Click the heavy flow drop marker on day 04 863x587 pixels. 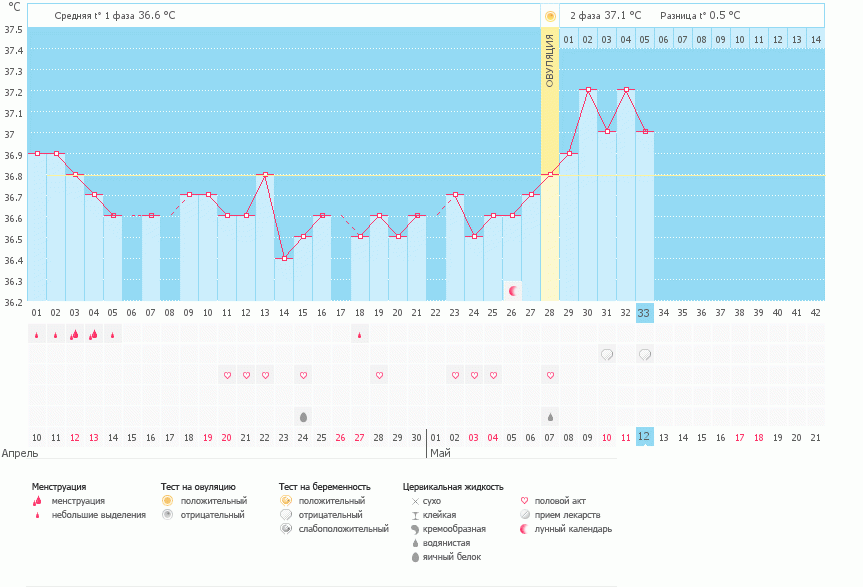point(94,335)
